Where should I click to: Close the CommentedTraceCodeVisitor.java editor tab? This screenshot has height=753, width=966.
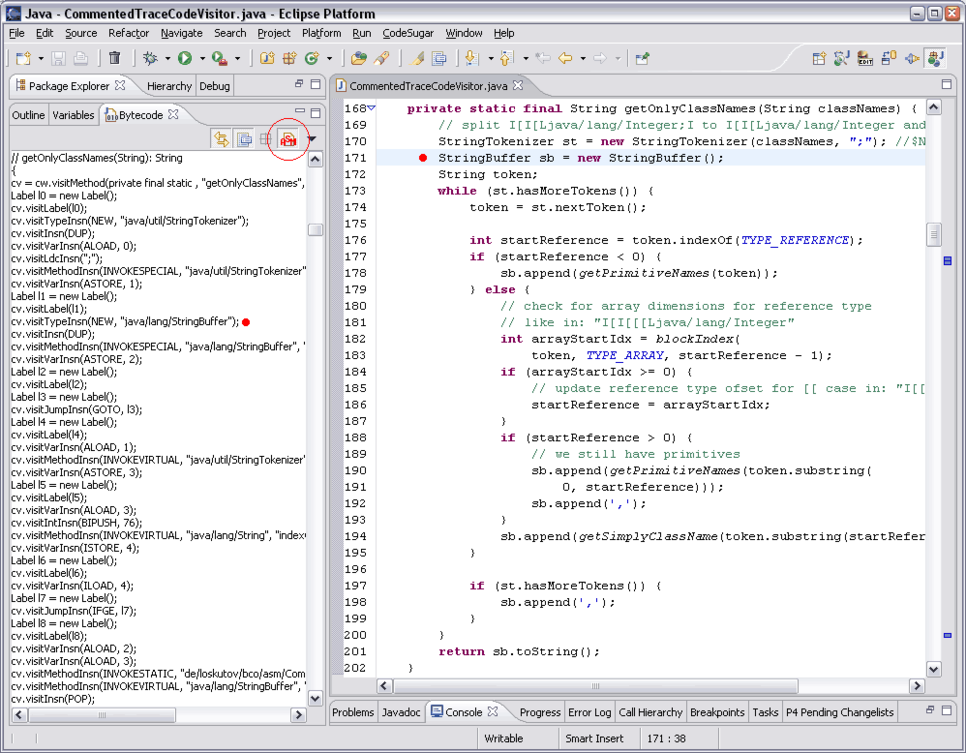(518, 85)
